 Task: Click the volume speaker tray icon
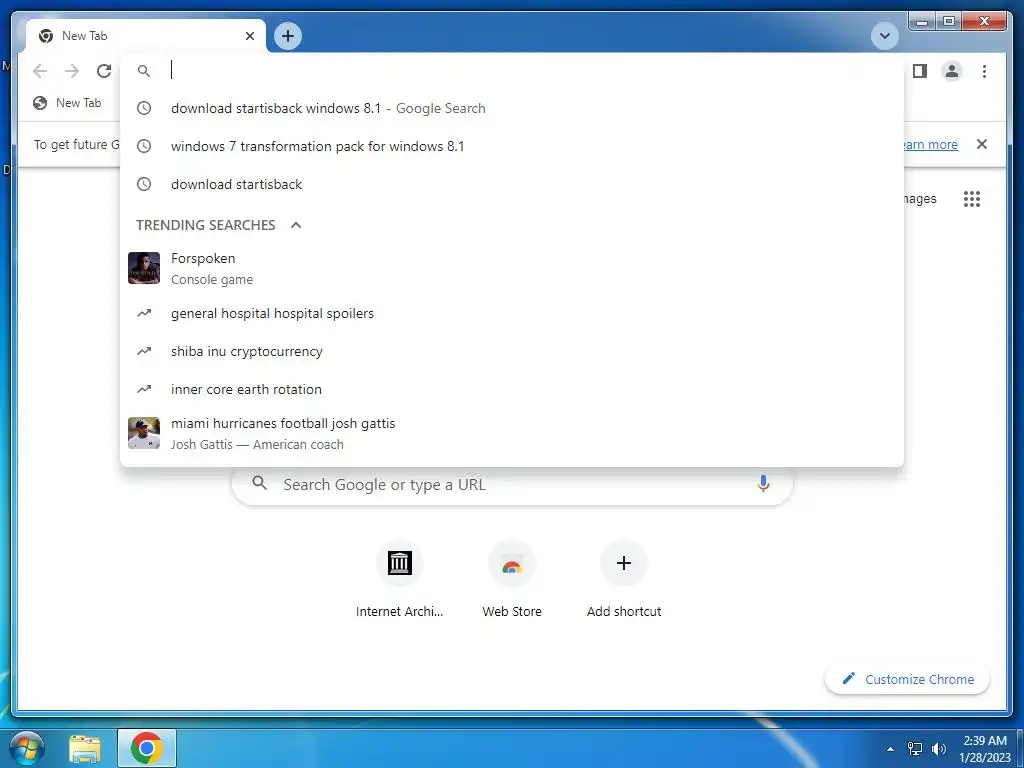tap(939, 749)
